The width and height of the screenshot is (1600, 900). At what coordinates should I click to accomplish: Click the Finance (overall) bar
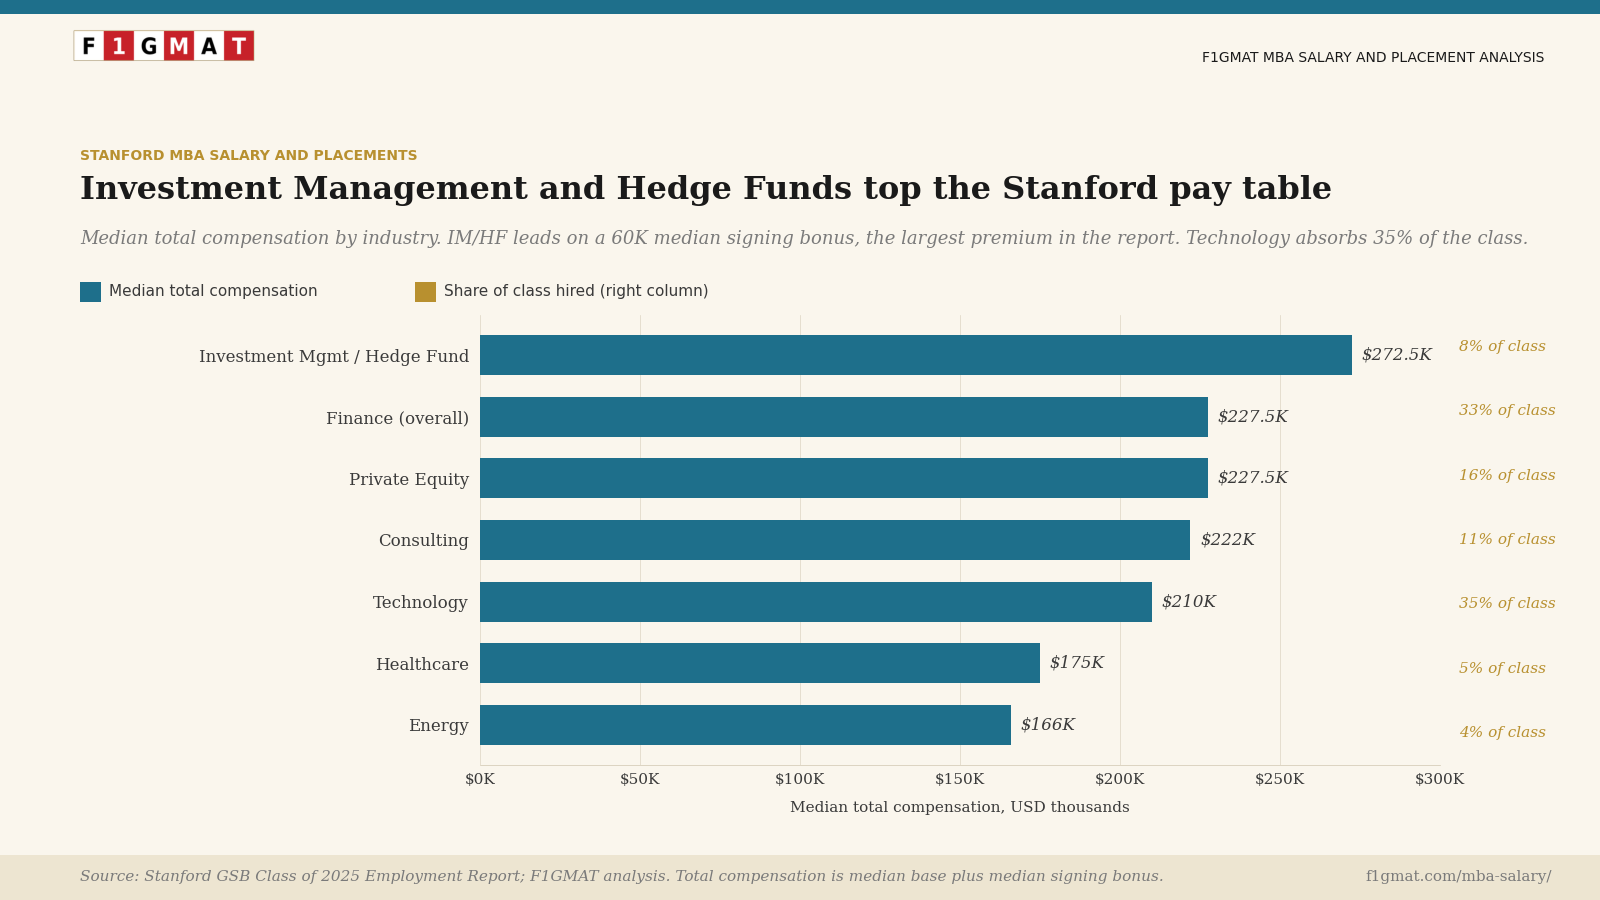(x=844, y=417)
